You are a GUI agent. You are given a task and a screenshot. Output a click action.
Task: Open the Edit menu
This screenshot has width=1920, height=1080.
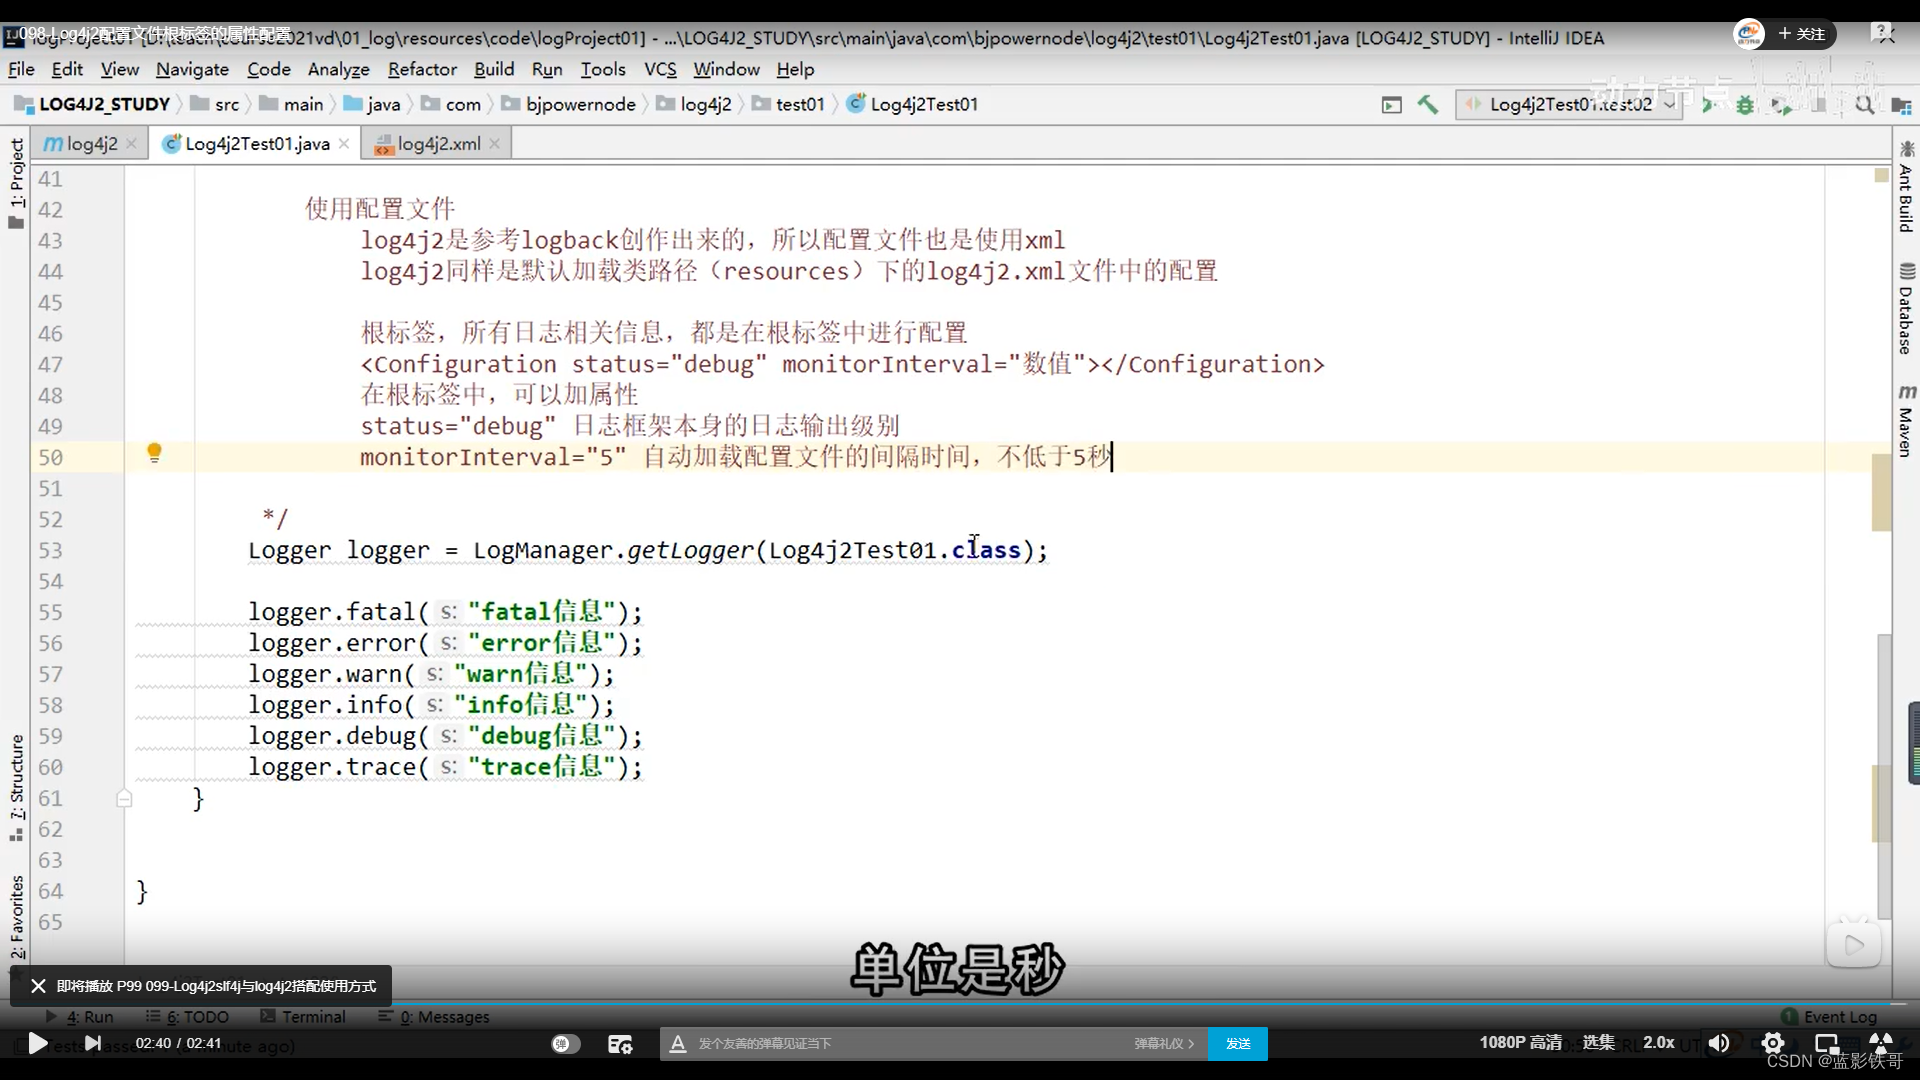tap(67, 69)
